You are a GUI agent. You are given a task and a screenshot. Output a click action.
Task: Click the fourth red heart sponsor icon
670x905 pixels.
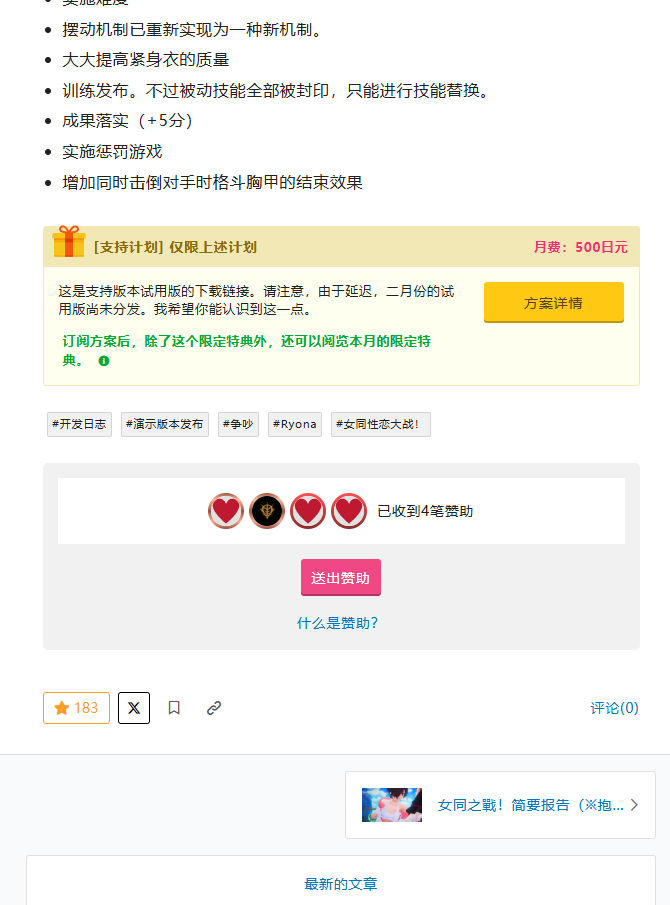point(348,511)
